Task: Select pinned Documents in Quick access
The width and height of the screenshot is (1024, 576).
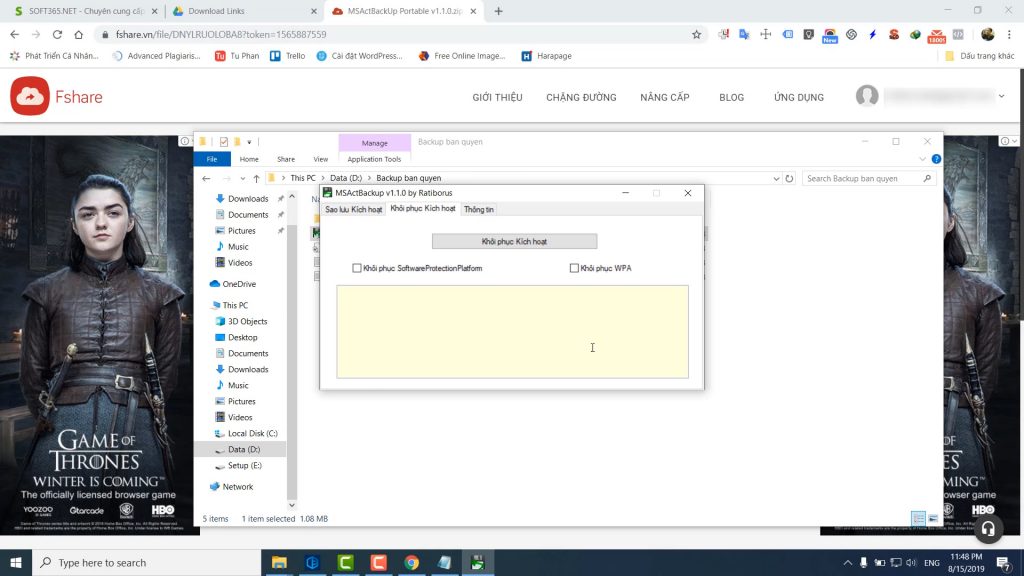Action: (x=248, y=215)
